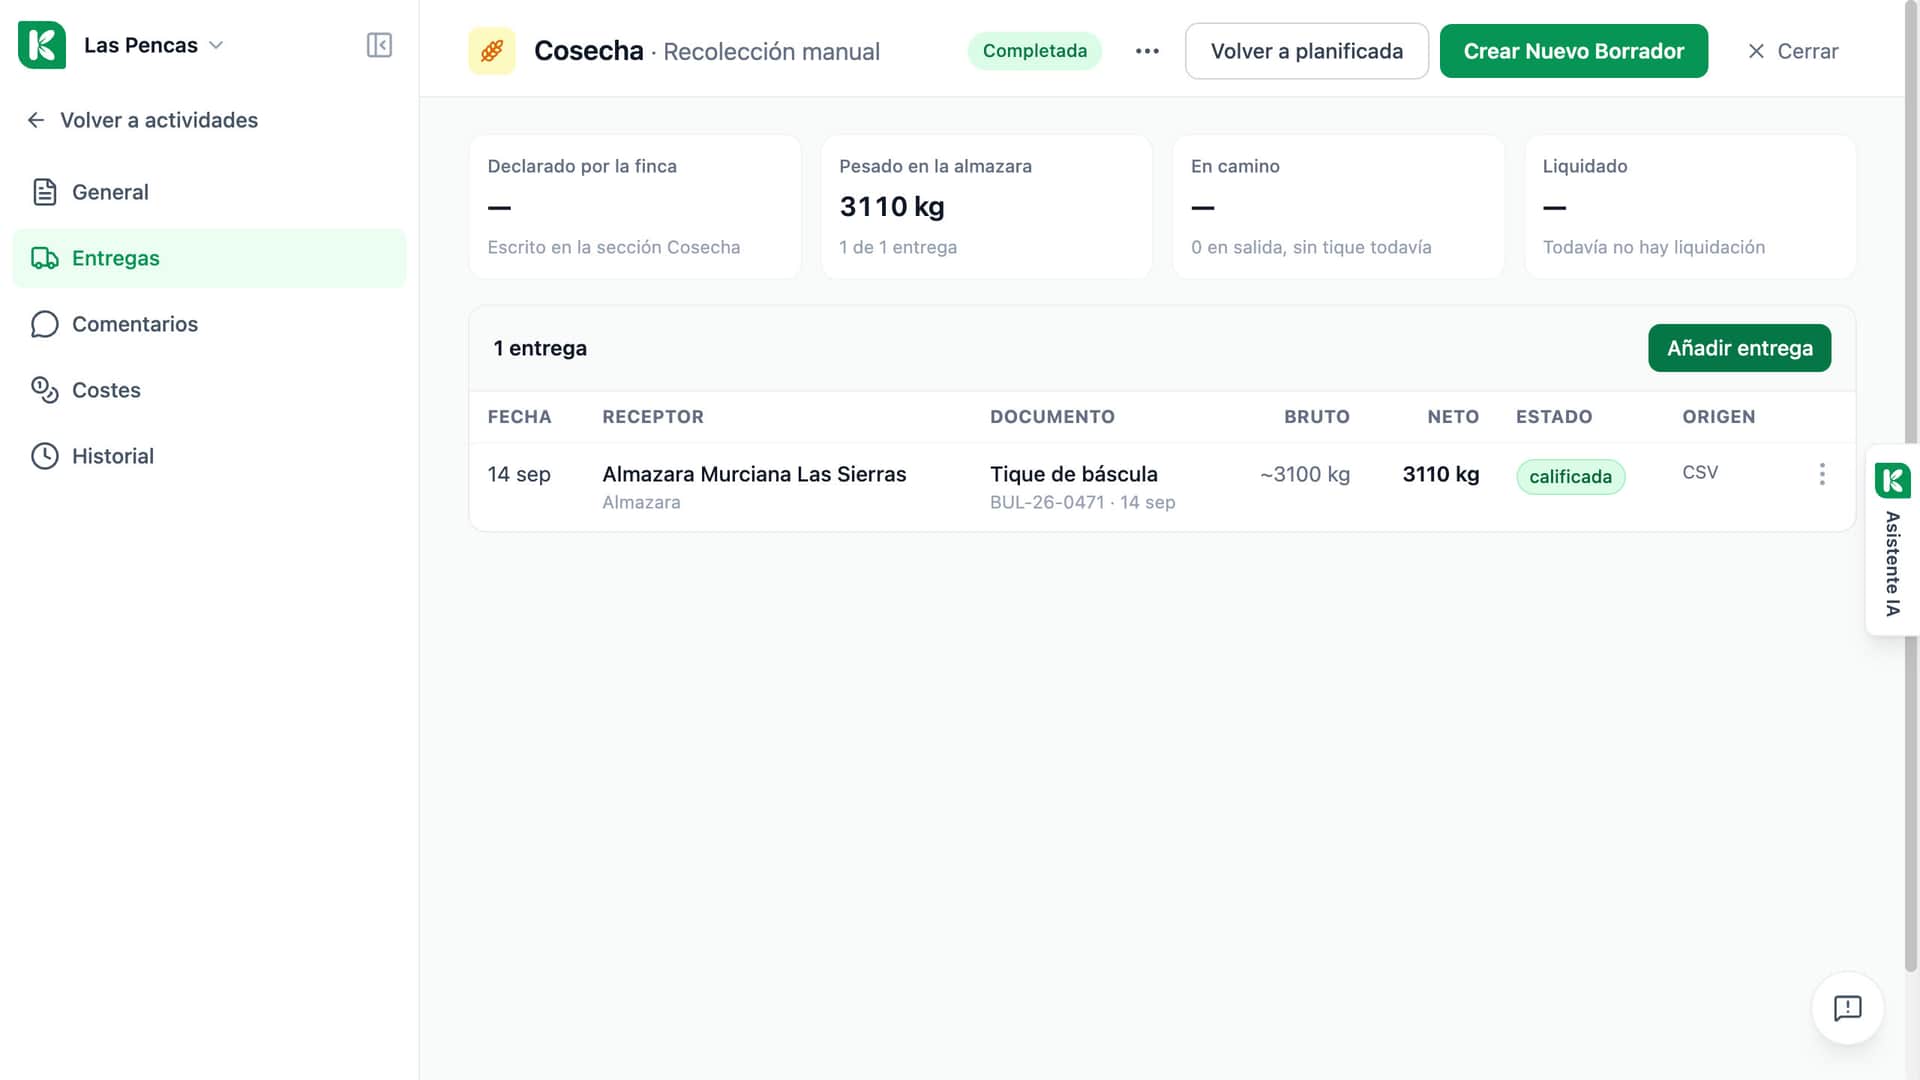The width and height of the screenshot is (1920, 1080).
Task: Open the Asistente IA side panel logo
Action: tap(1892, 481)
